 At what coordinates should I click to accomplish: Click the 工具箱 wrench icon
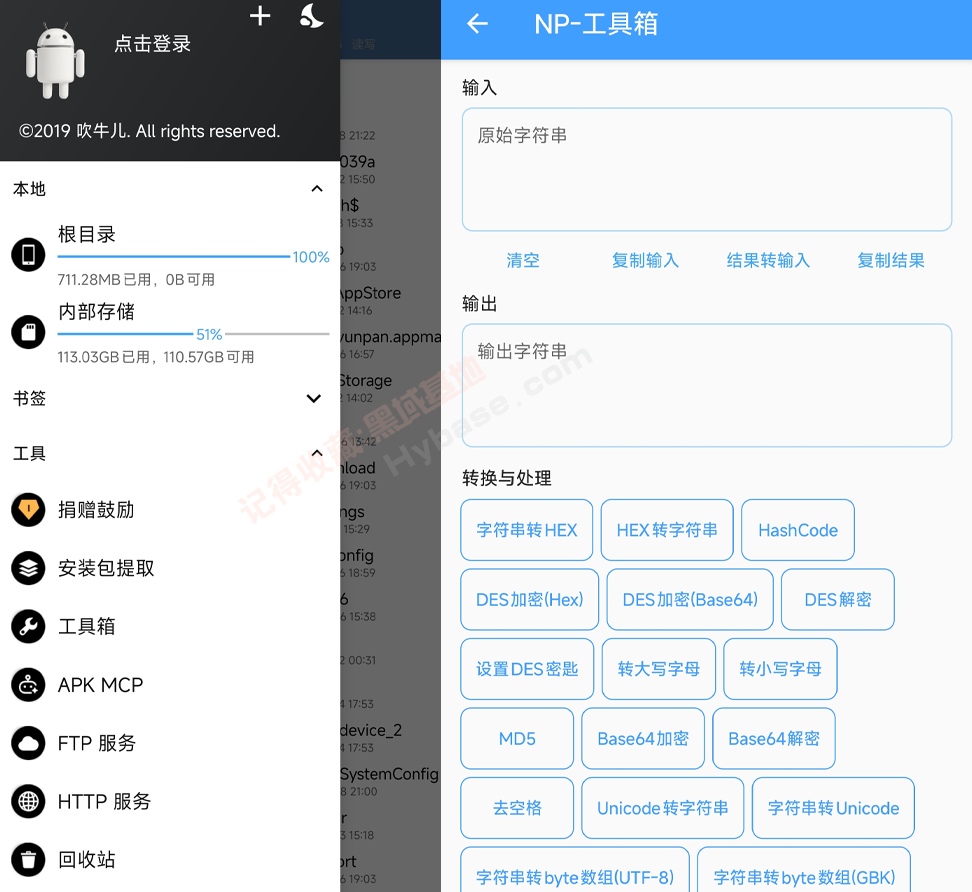click(29, 626)
